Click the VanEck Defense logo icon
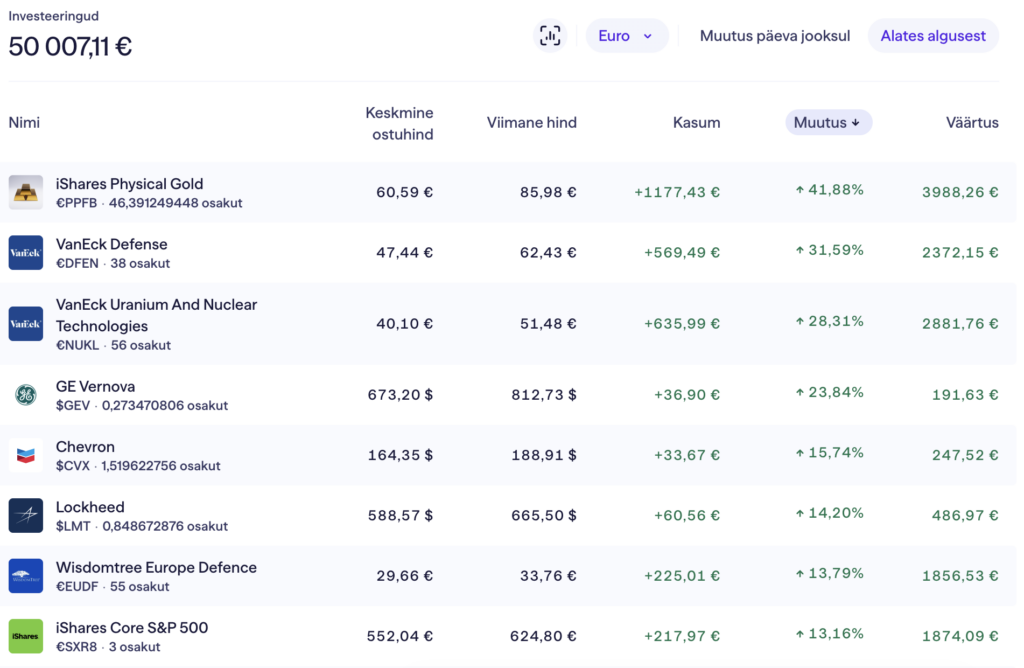Image resolution: width=1024 pixels, height=668 pixels. click(26, 253)
